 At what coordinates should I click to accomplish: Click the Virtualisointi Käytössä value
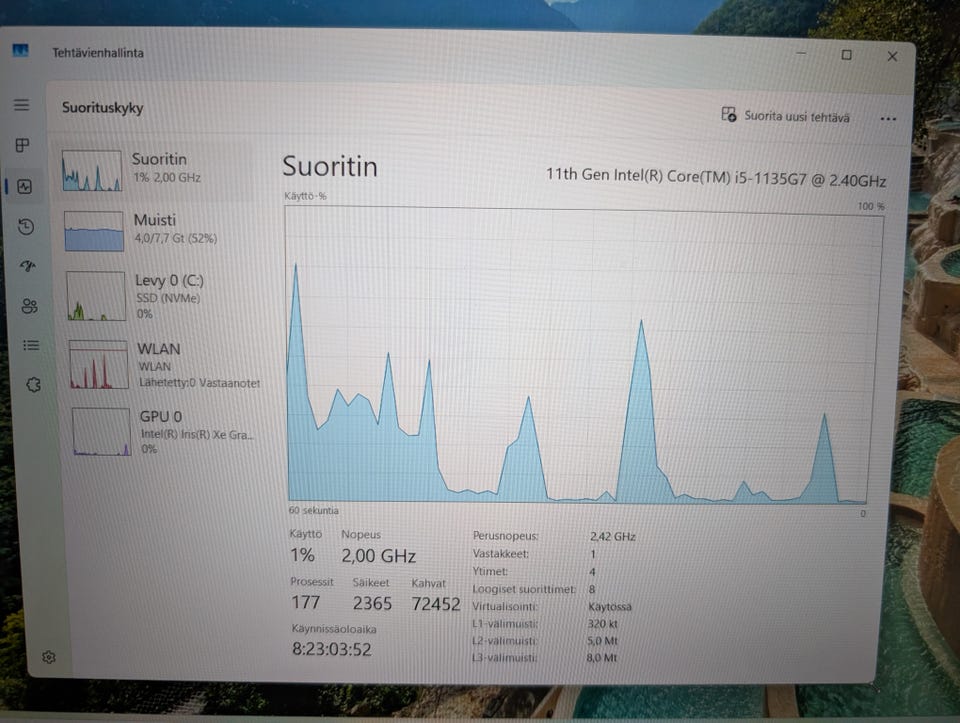click(609, 607)
